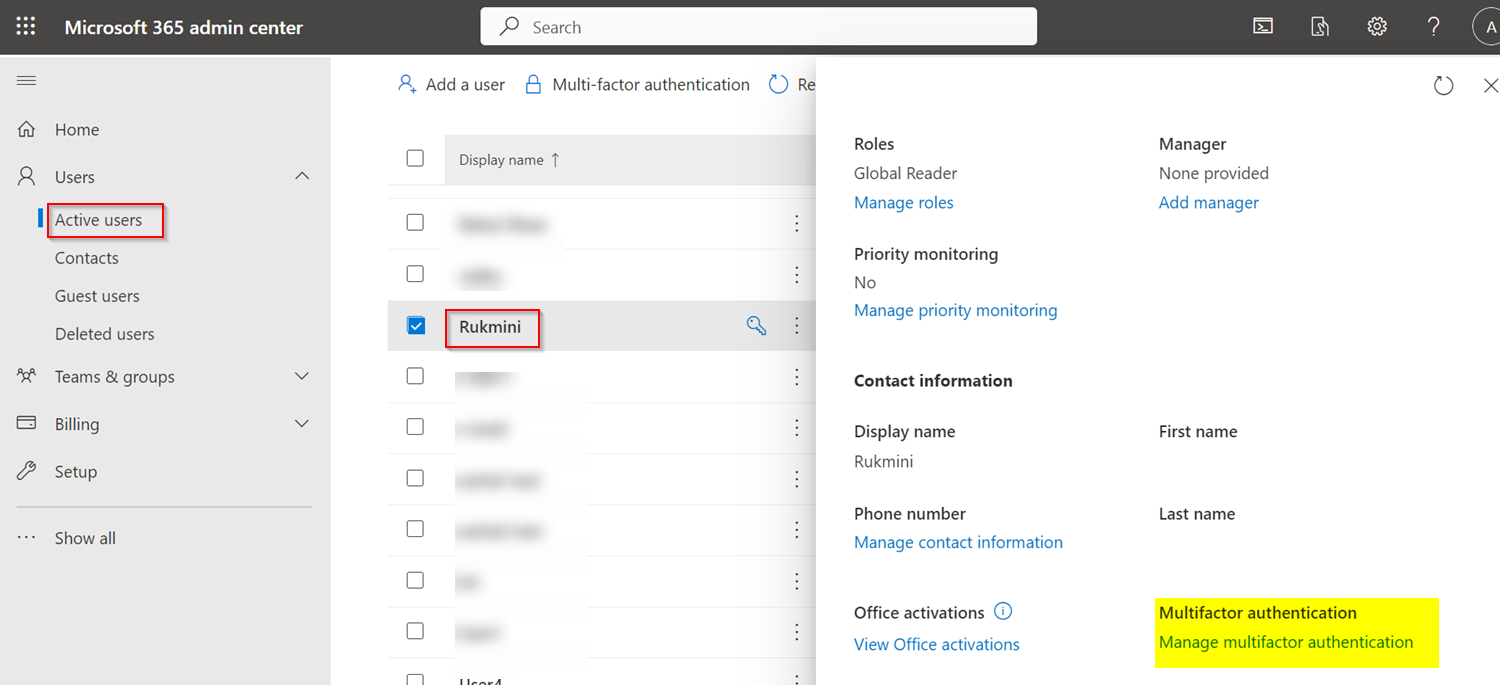The width and height of the screenshot is (1500, 685).
Task: Open the app launcher waffle icon
Action: click(26, 27)
